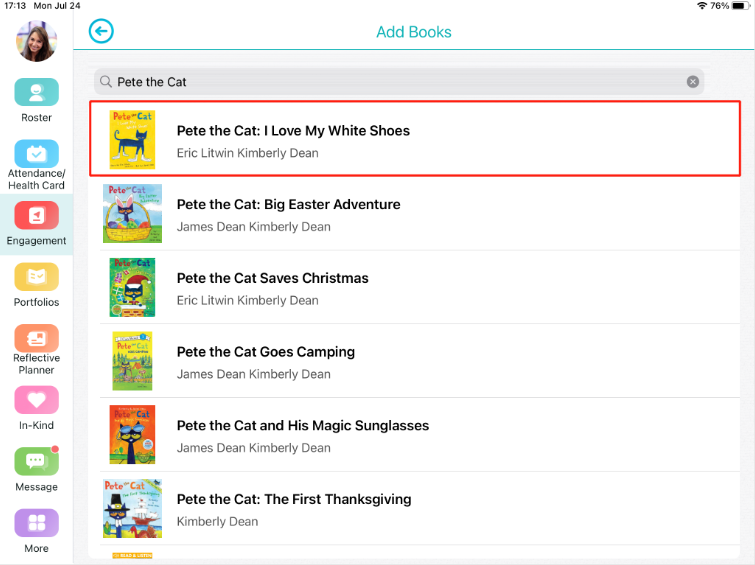
Task: Open the Roster section icon
Action: pos(37,92)
